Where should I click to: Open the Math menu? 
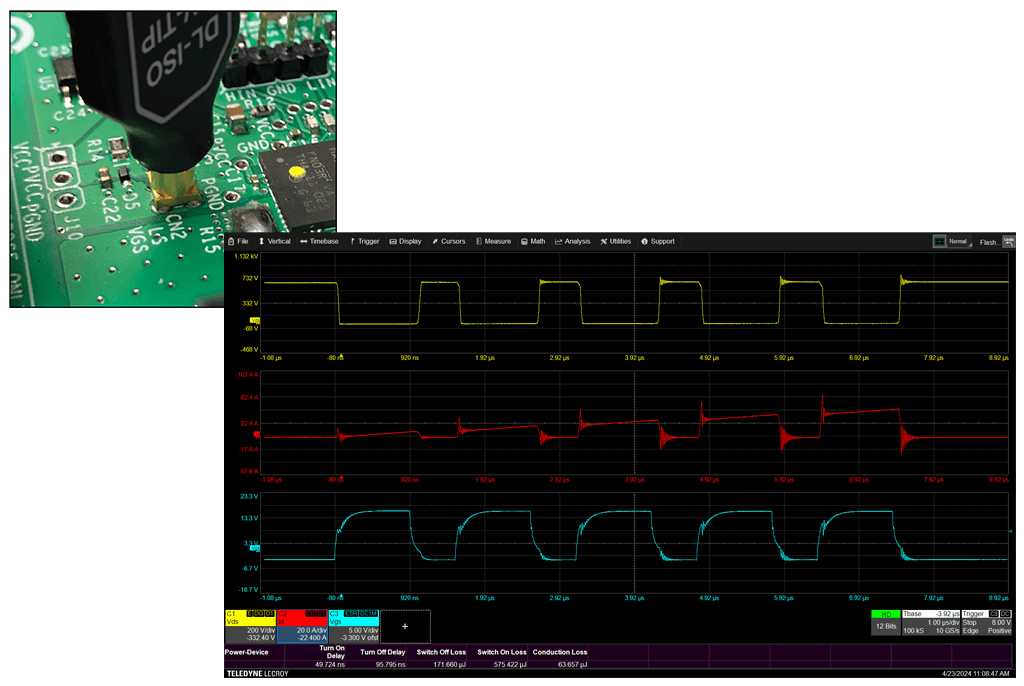[x=533, y=241]
